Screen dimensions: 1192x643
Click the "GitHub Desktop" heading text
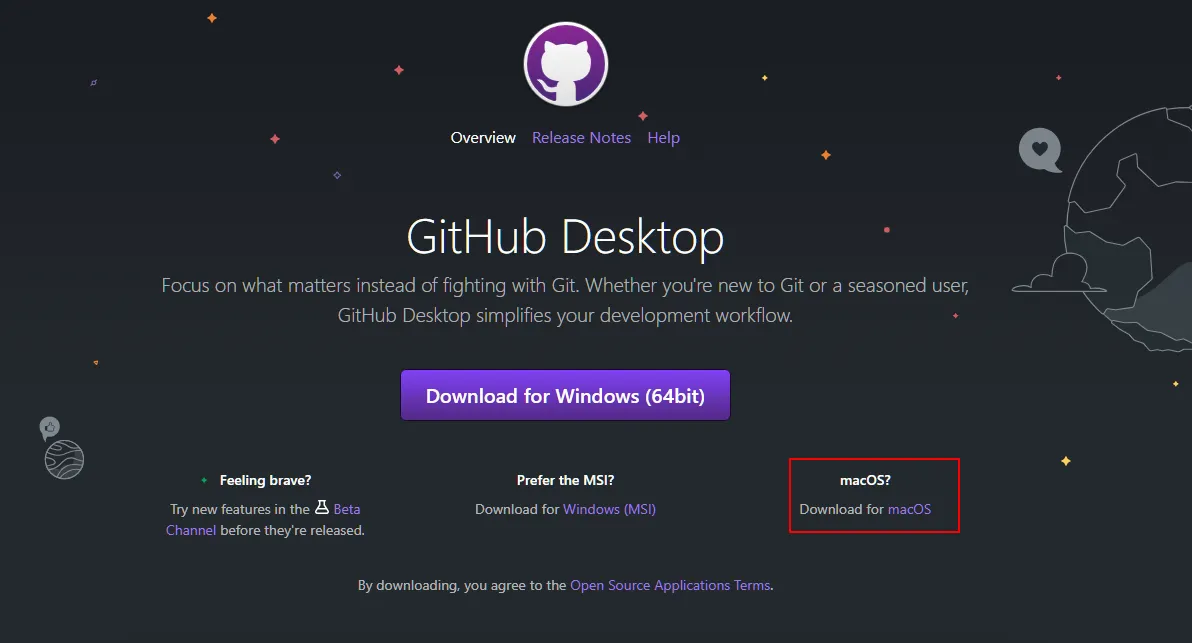point(566,237)
